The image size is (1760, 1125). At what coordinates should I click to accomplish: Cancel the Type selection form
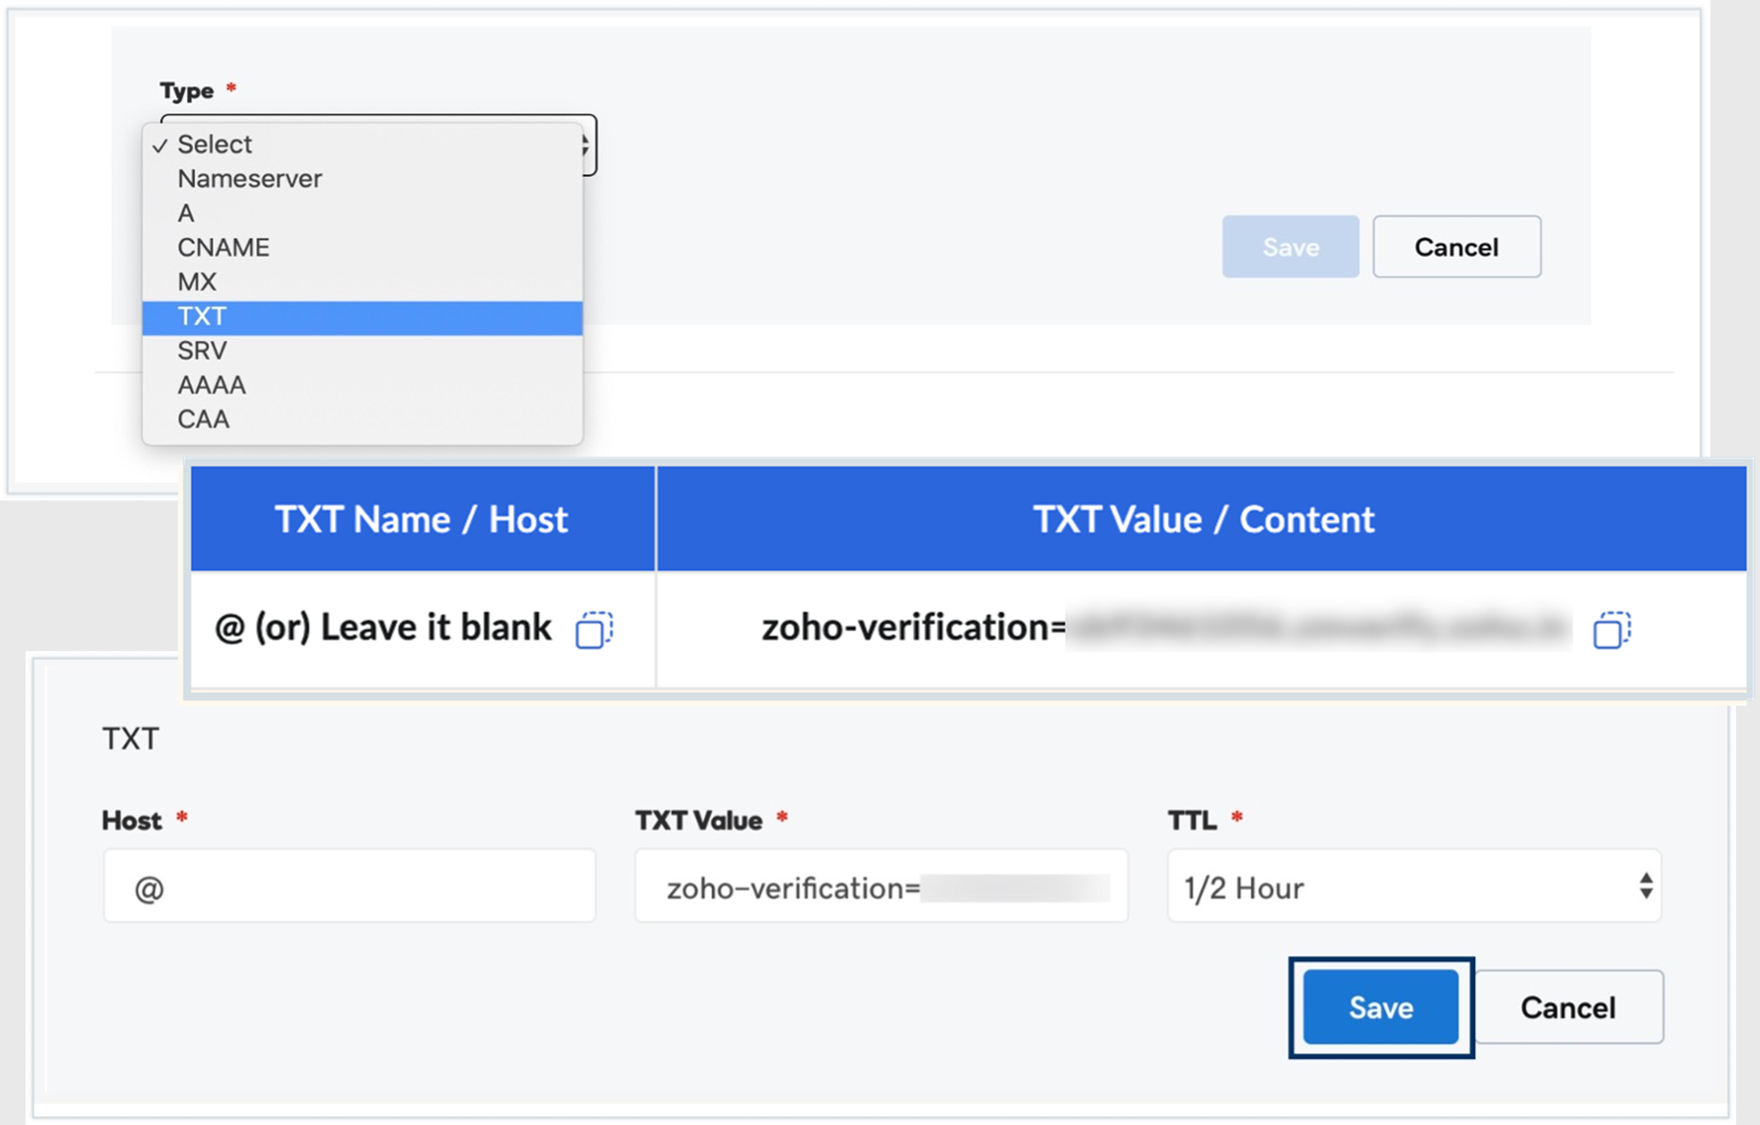coord(1456,246)
